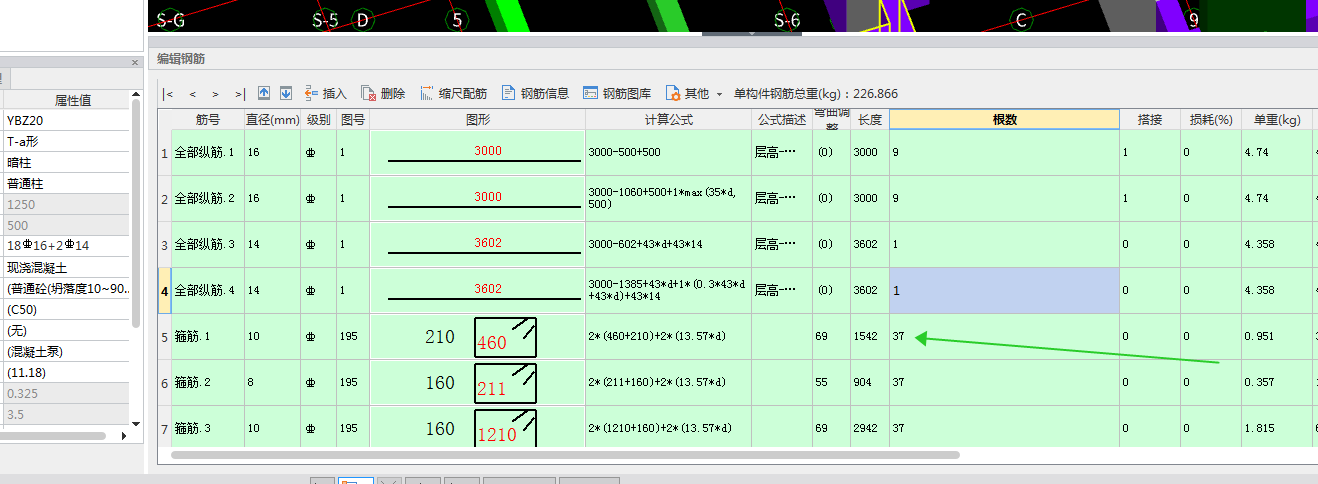Click 全部纵筋.3 name cell
This screenshot has height=484, width=1318.
[x=207, y=244]
